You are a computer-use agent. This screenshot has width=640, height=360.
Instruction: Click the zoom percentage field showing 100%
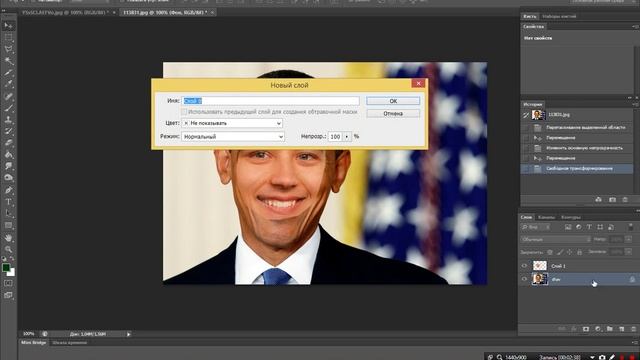coord(29,334)
